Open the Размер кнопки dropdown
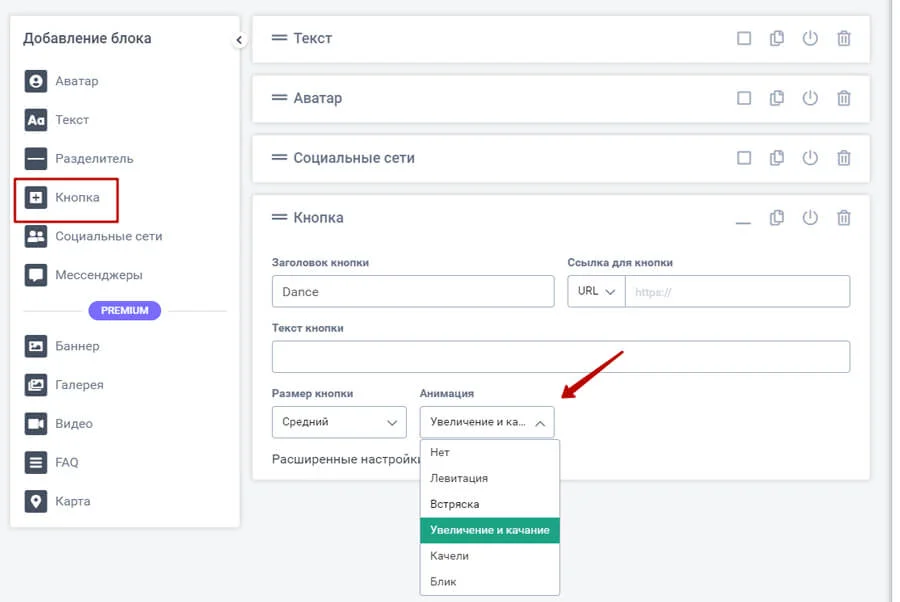 pos(339,422)
